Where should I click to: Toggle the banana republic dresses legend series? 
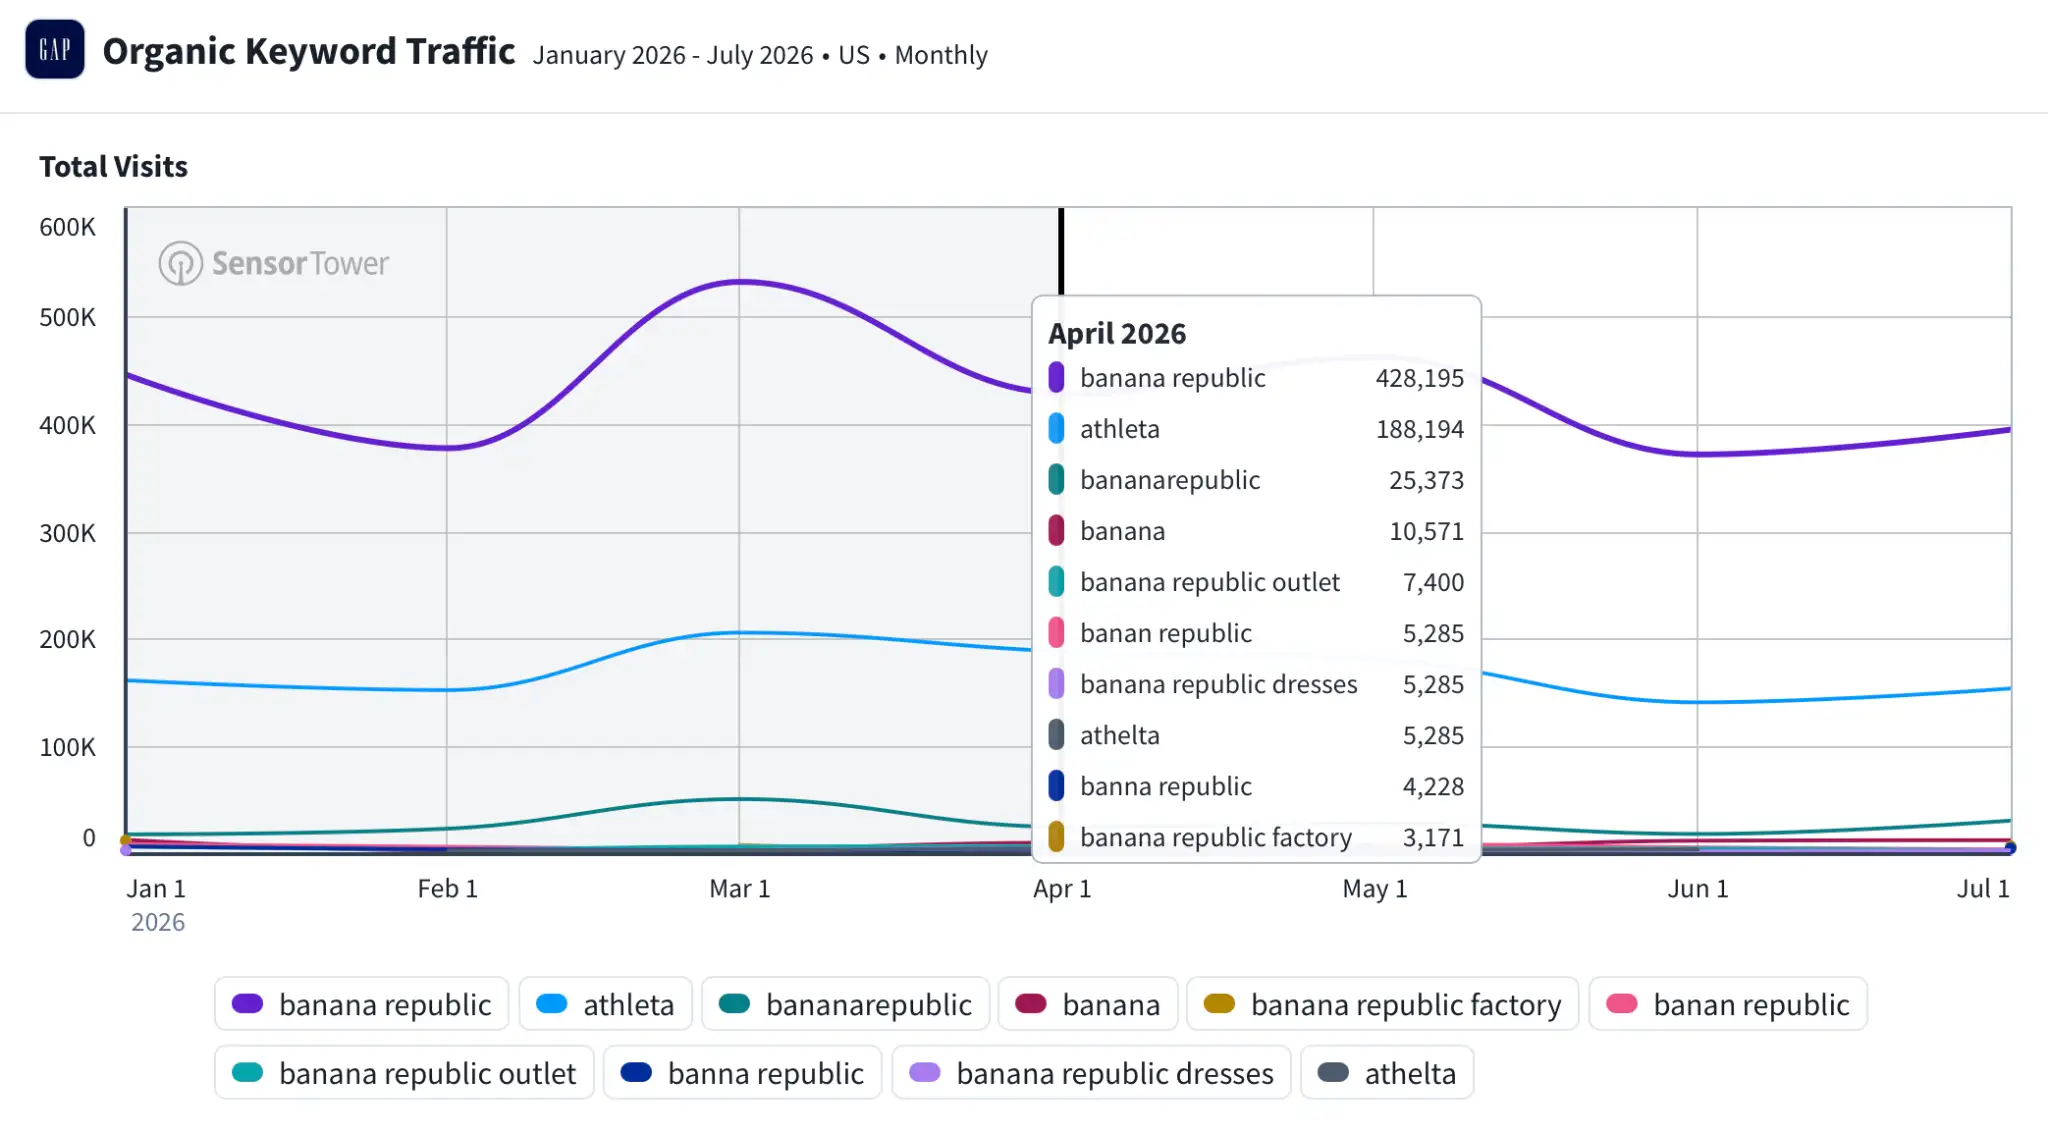click(x=1092, y=1073)
